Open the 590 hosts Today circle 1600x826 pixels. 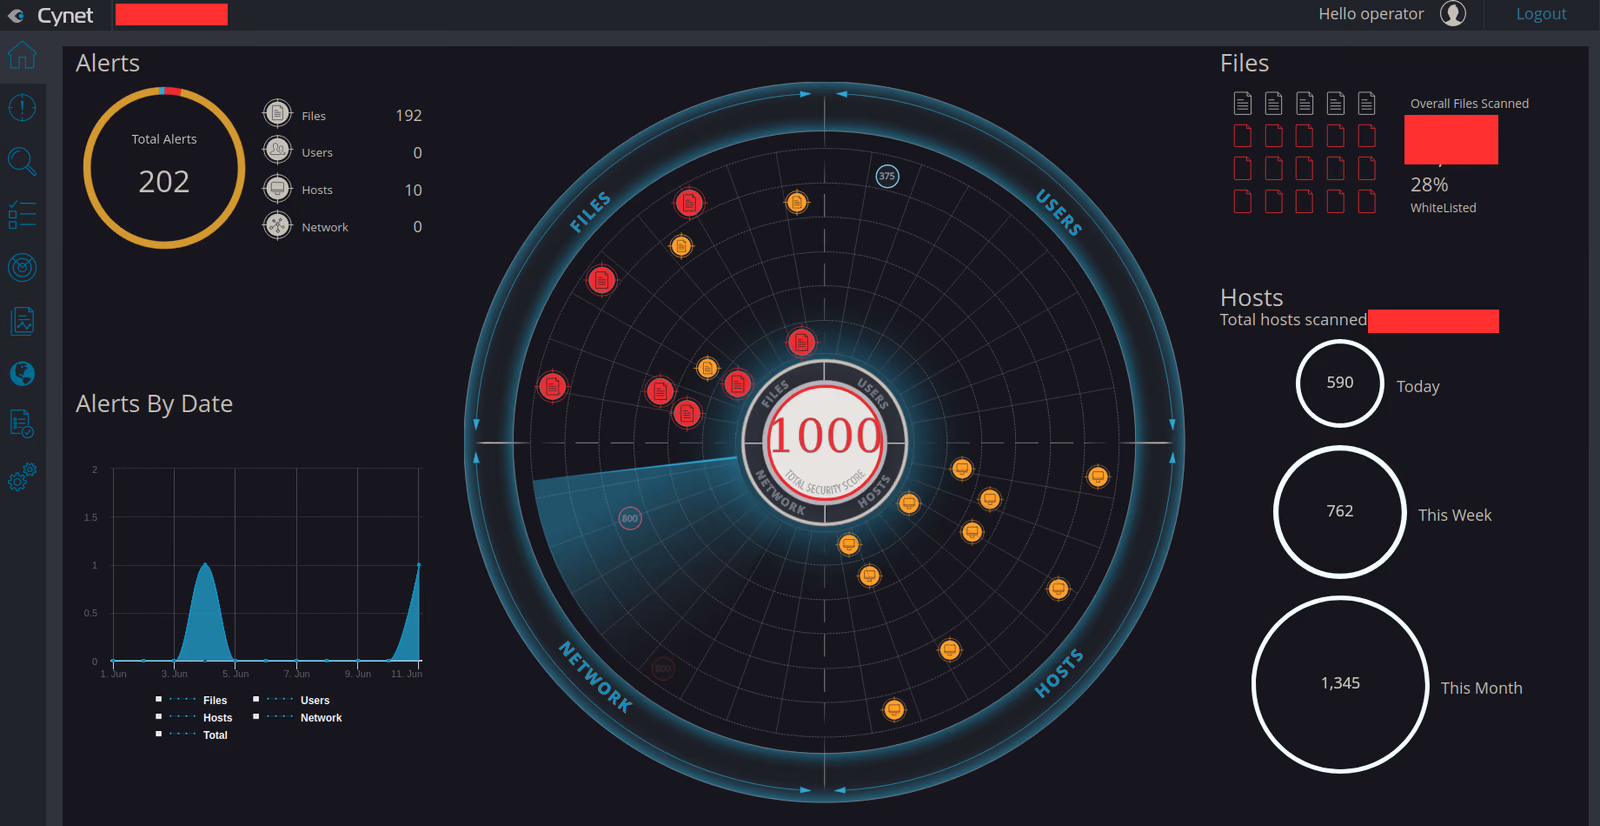tap(1340, 383)
